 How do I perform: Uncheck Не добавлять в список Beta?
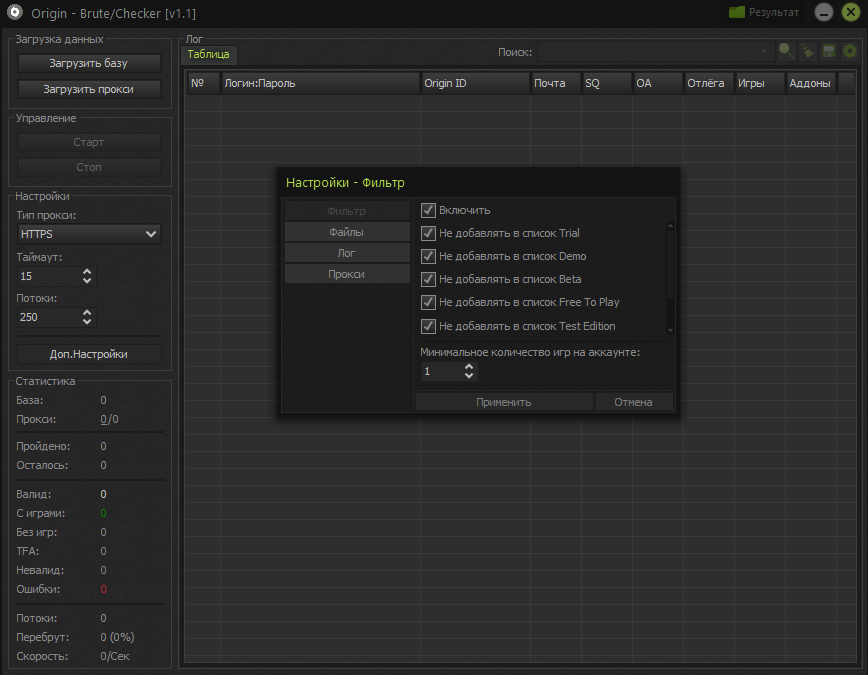point(428,279)
